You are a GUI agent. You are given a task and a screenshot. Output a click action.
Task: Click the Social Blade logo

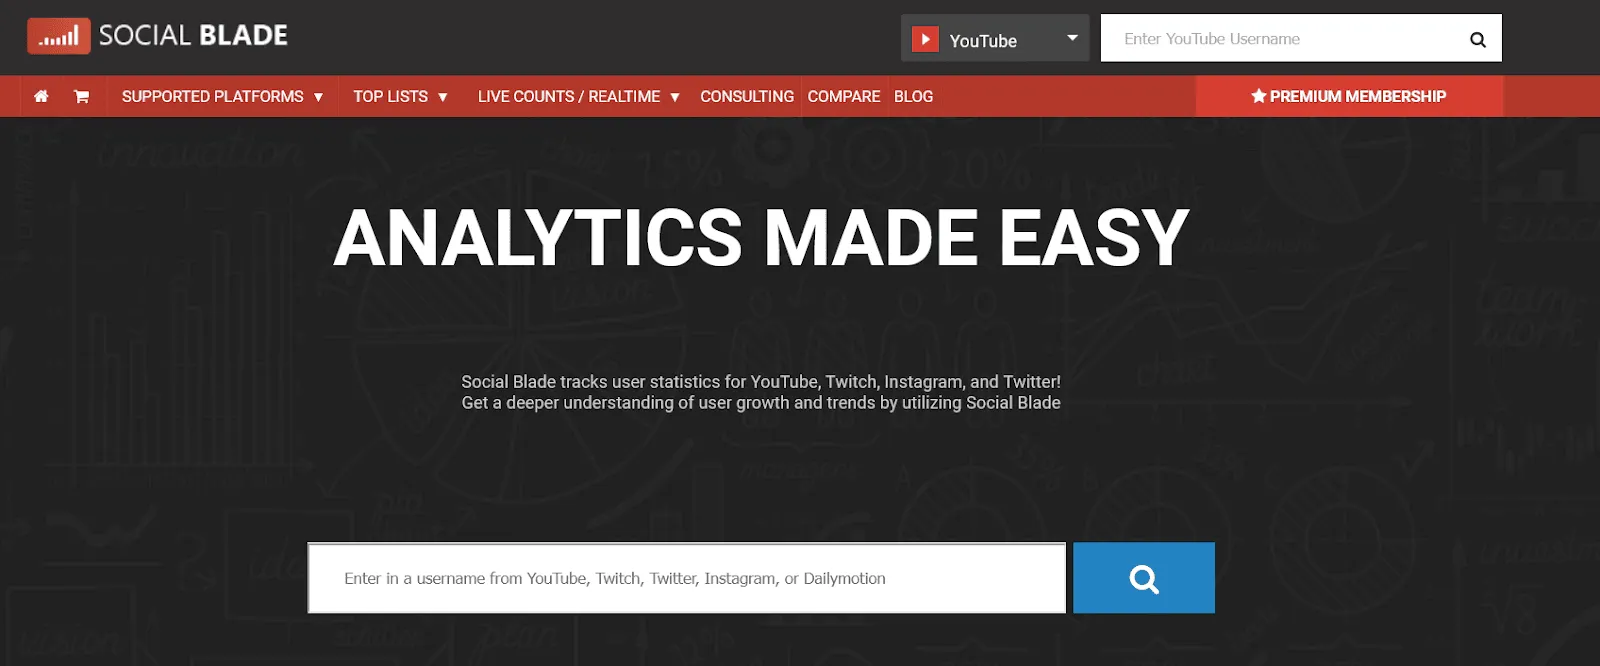pyautogui.click(x=158, y=36)
